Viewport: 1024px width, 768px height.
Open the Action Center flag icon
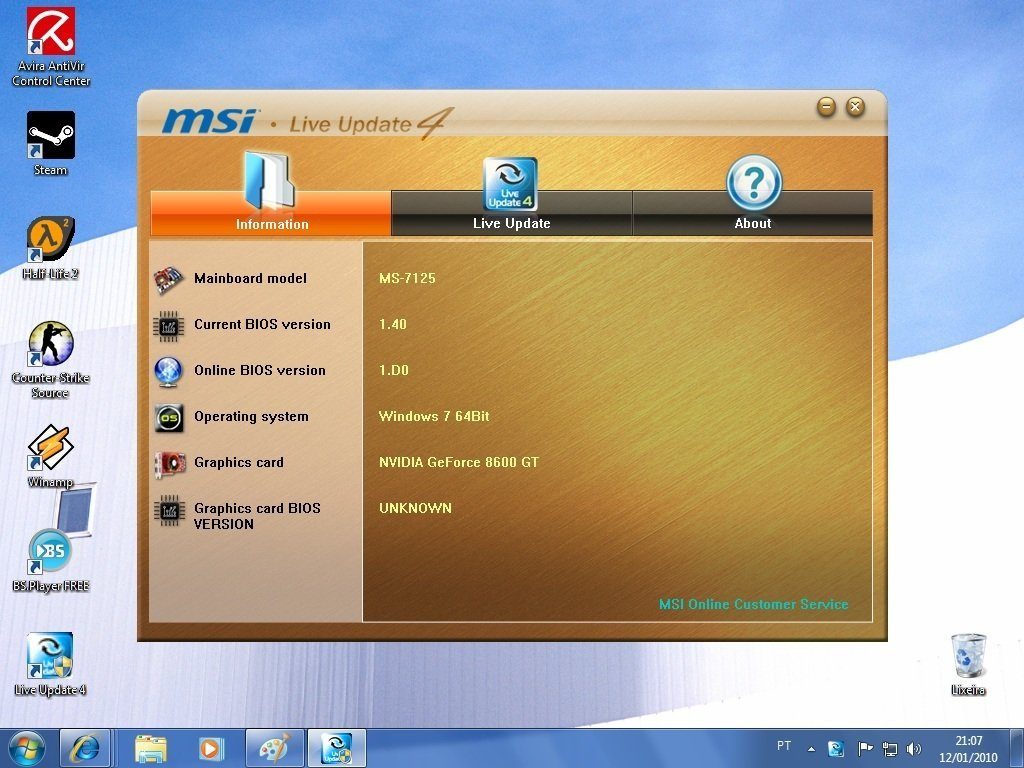coord(865,748)
